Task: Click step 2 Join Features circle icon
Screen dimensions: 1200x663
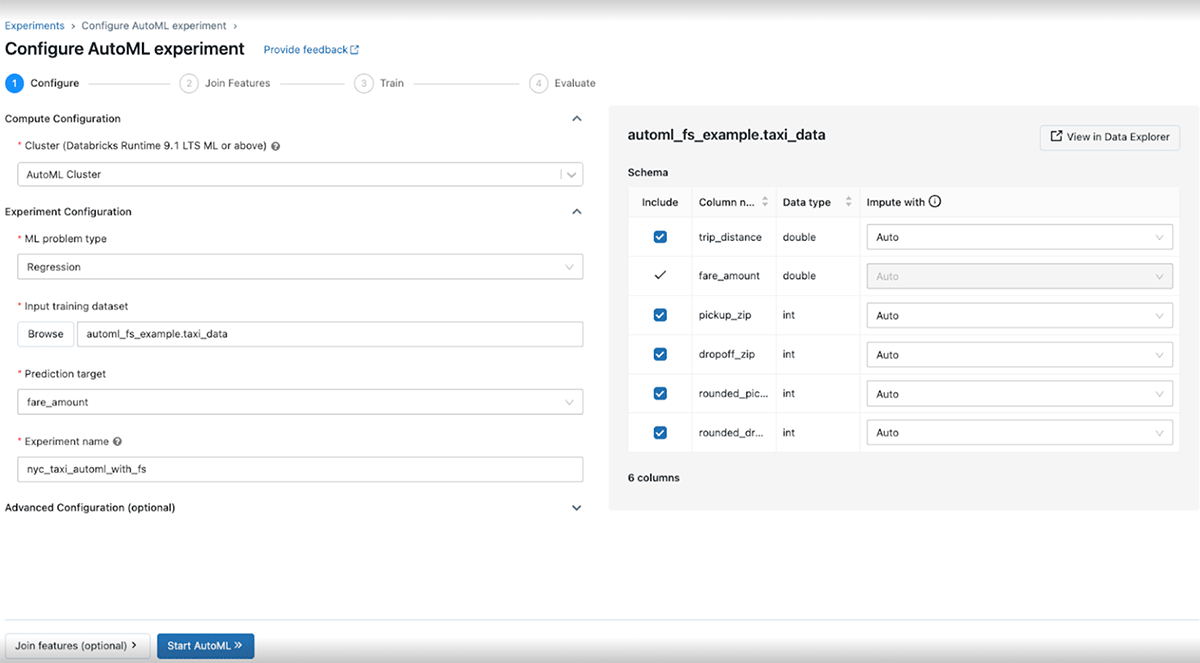Action: [x=188, y=83]
